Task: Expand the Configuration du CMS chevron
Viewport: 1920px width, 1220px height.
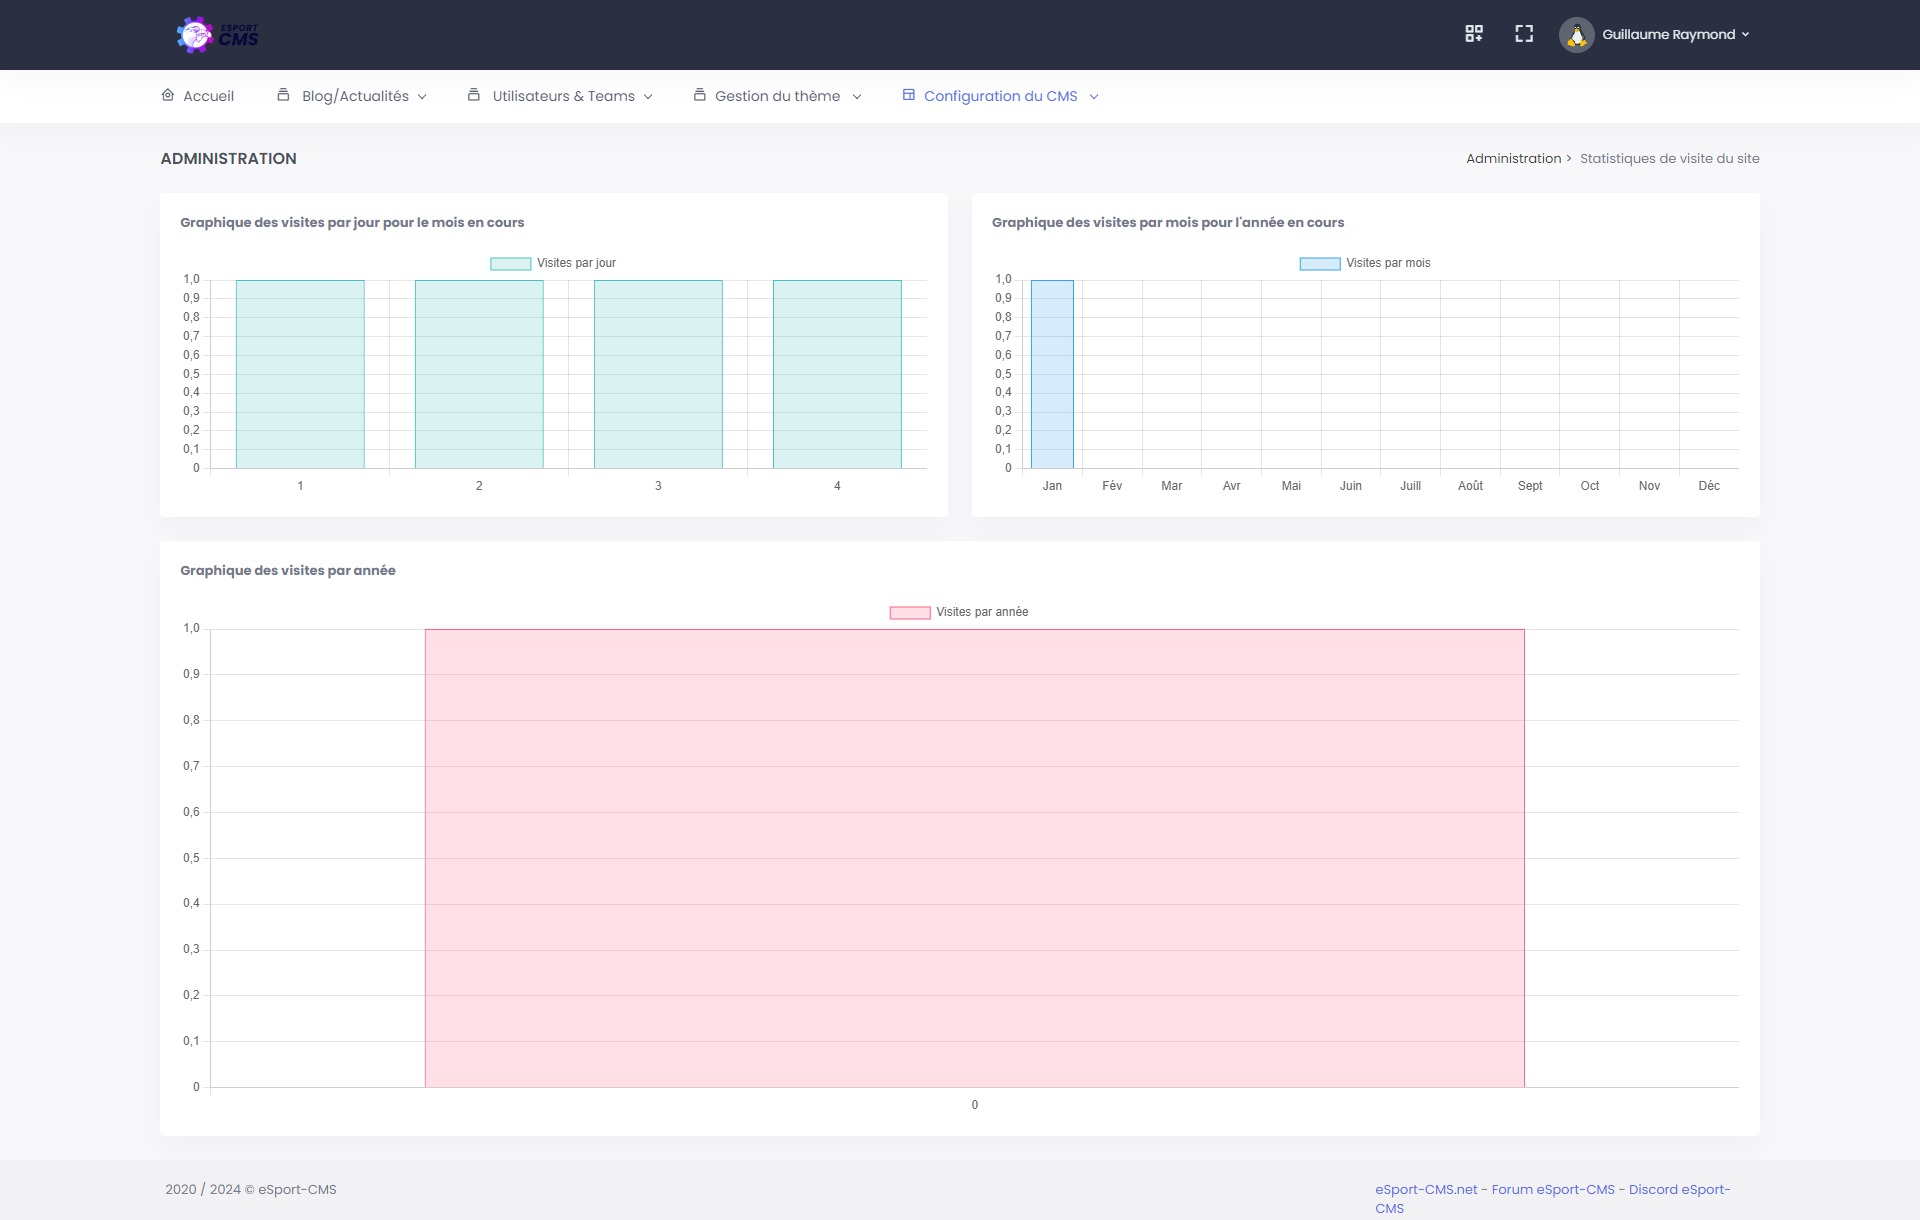Action: [1094, 97]
